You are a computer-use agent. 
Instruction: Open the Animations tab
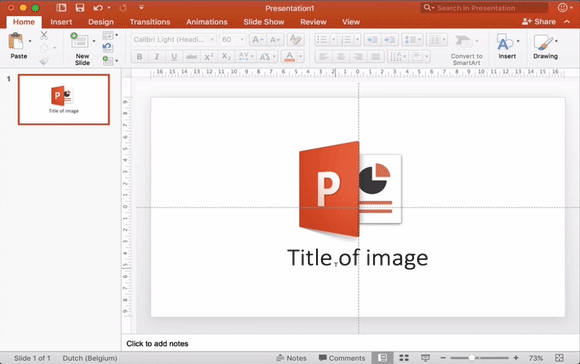[207, 22]
